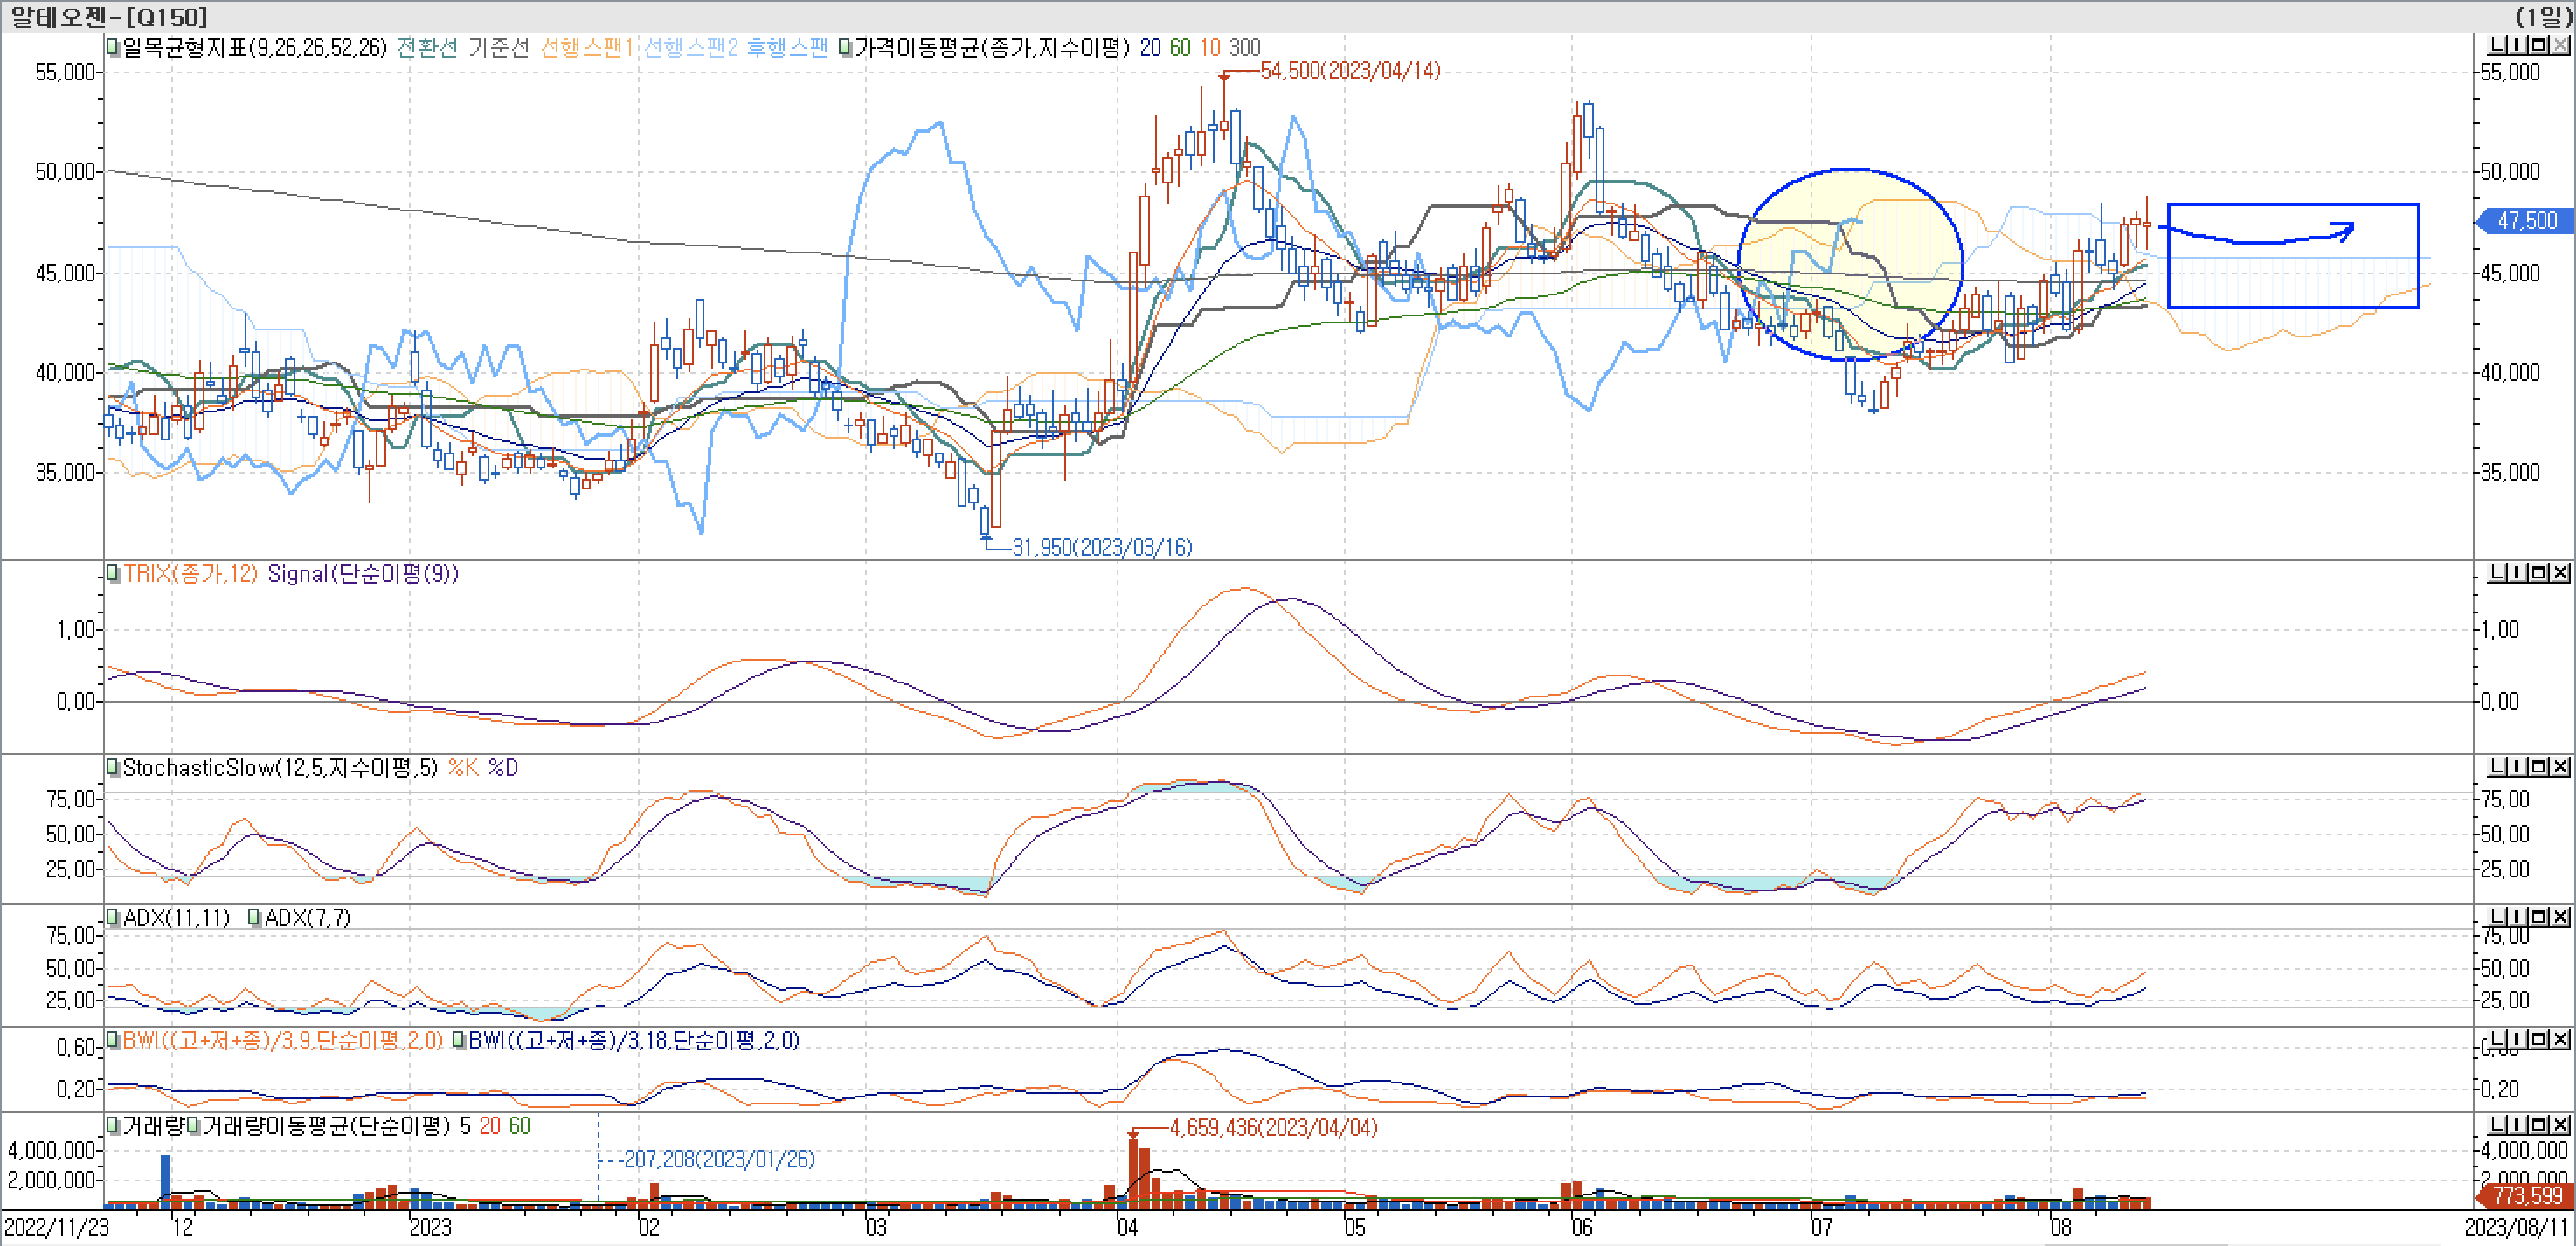Click the L scale icon in TRIX panel
The image size is (2576, 1246).
coord(2499,572)
